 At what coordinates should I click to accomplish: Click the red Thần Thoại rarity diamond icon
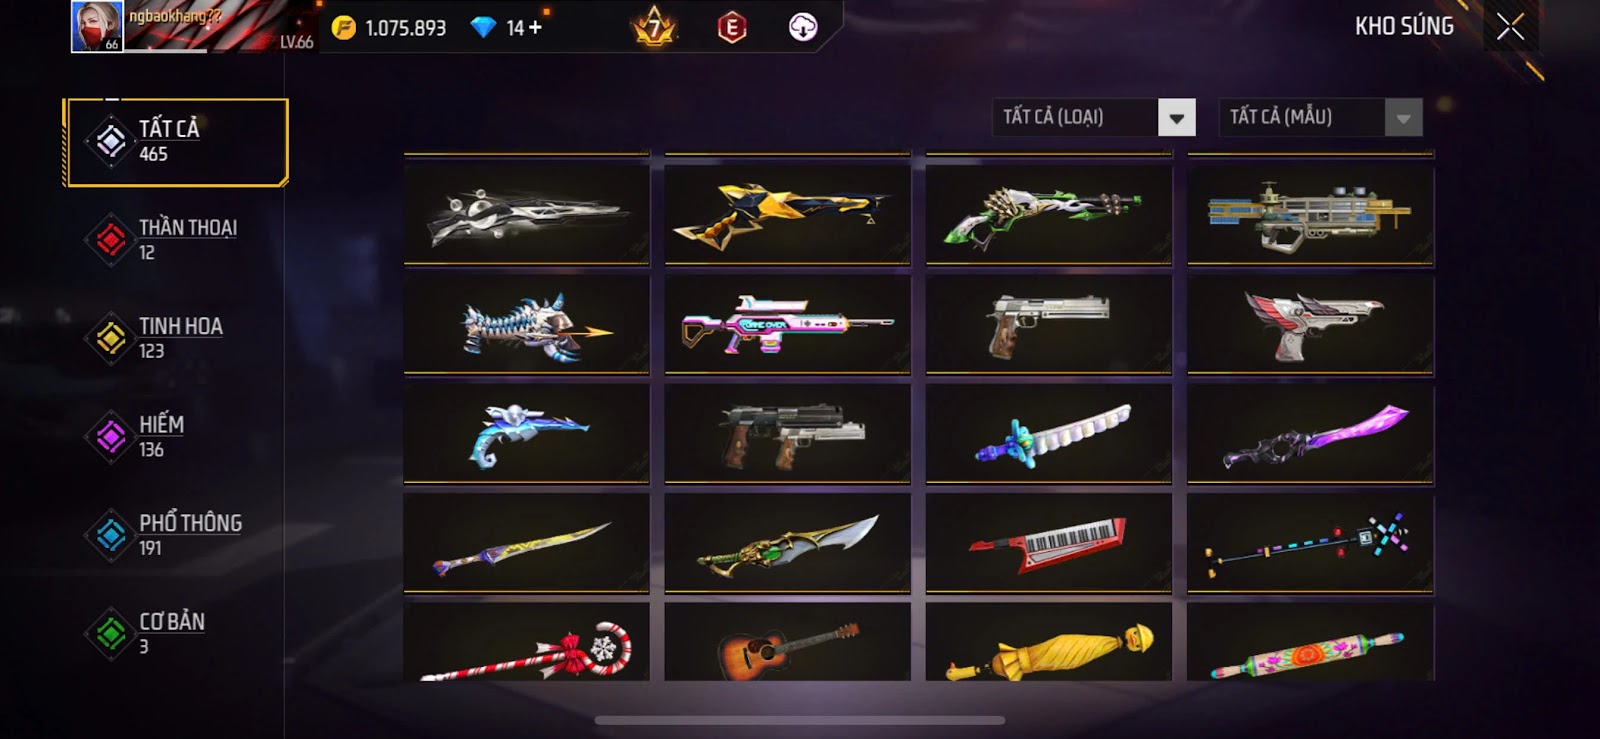pos(110,240)
